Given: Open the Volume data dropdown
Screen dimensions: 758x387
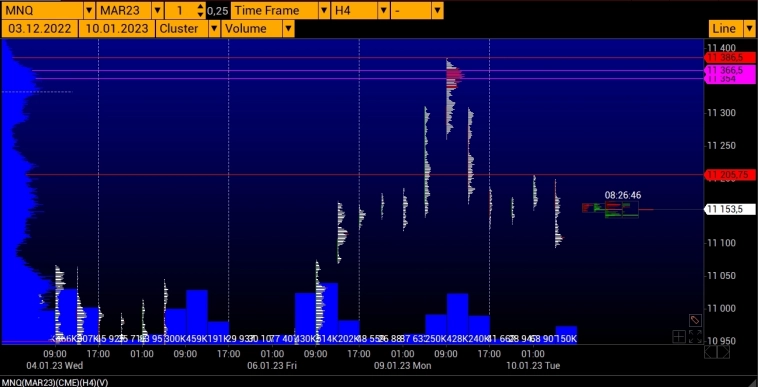Looking at the screenshot, I should point(288,29).
